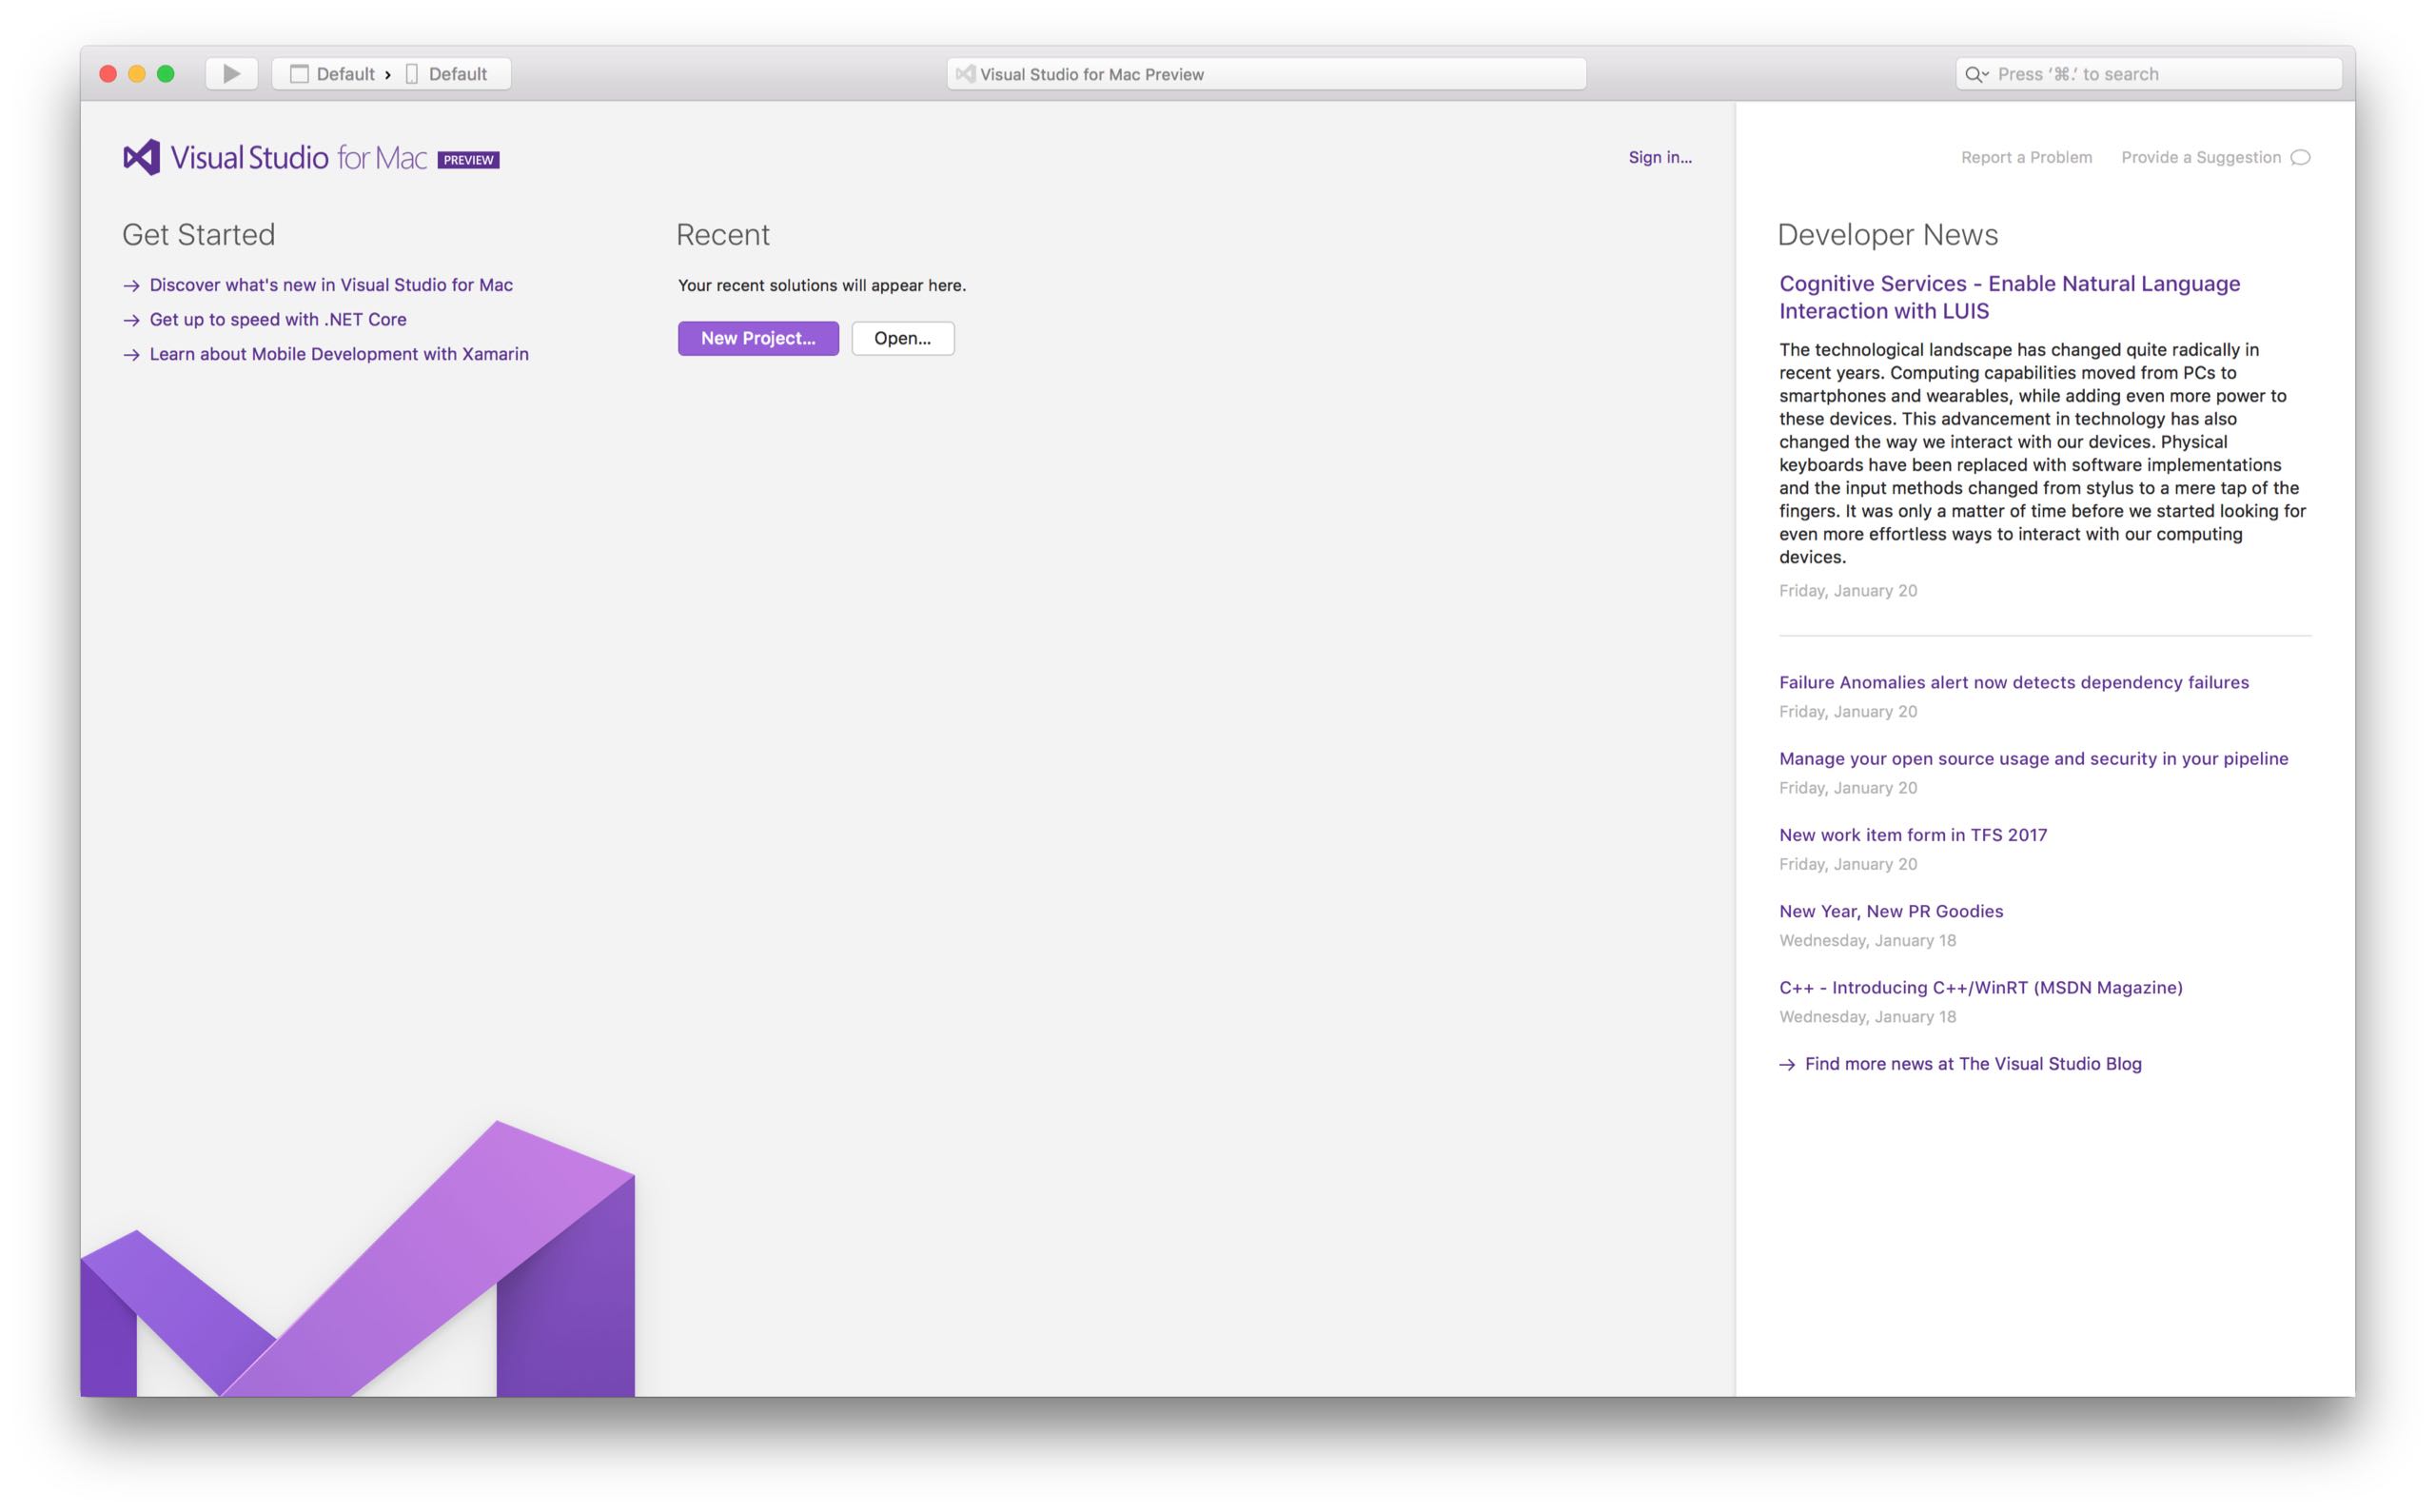The height and width of the screenshot is (1512, 2436).
Task: Open Failure Anomalies alert news item
Action: pos(2013,682)
